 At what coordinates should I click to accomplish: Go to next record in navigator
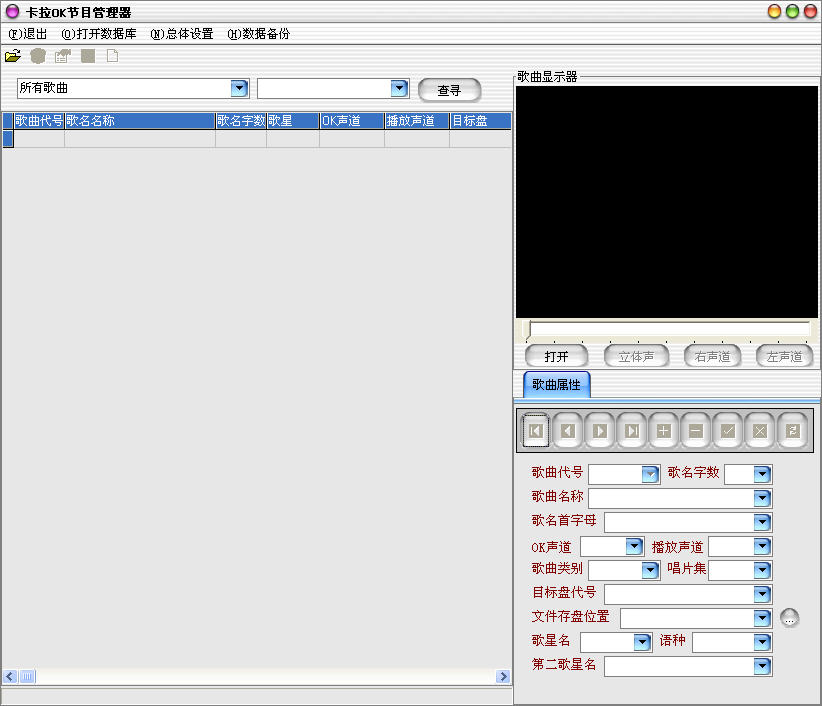(600, 430)
